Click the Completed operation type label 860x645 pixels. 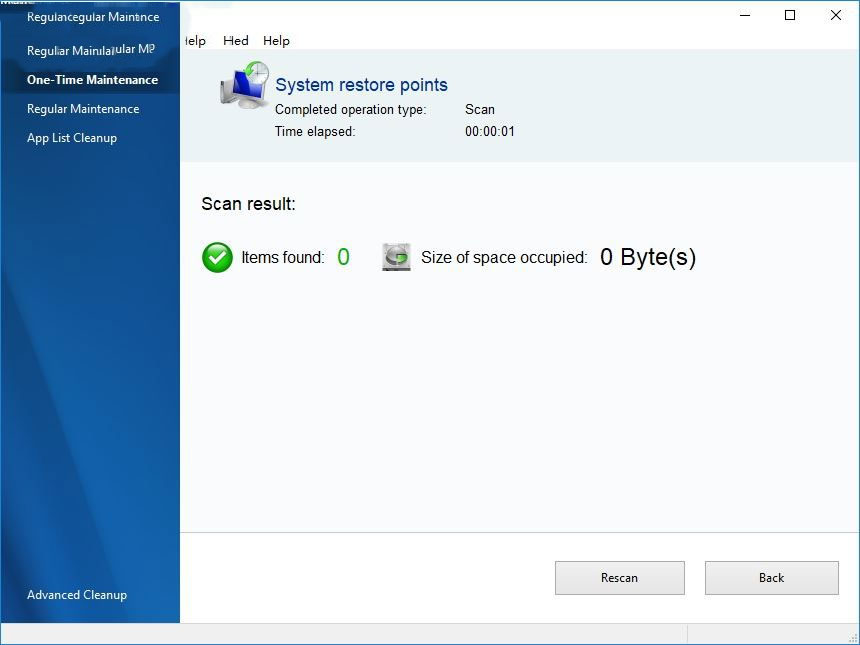pyautogui.click(x=350, y=110)
